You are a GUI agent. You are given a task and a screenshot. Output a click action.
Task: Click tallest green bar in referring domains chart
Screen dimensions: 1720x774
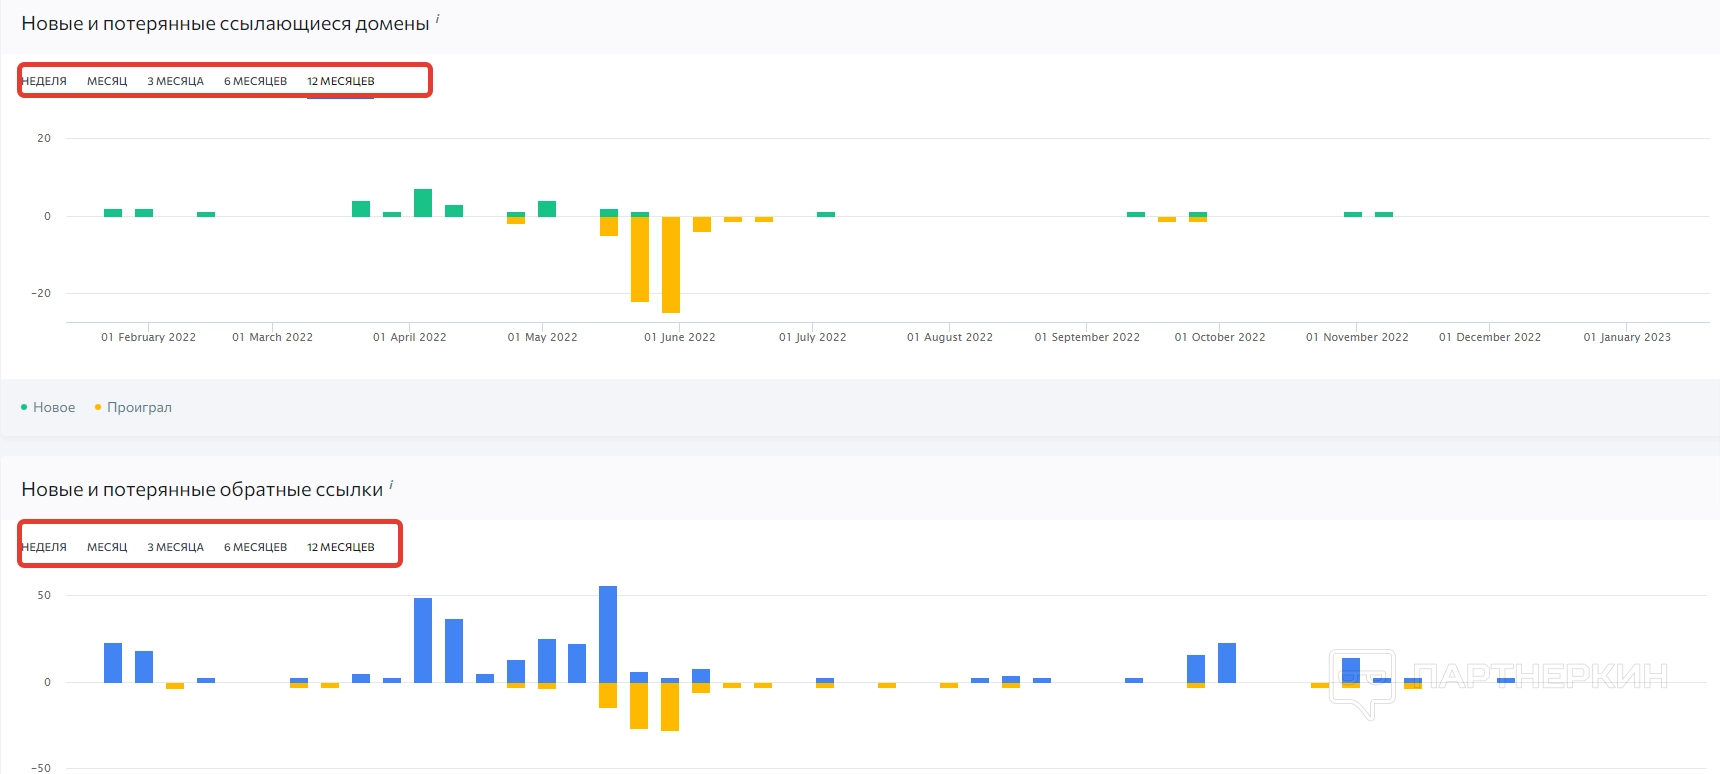(x=423, y=203)
